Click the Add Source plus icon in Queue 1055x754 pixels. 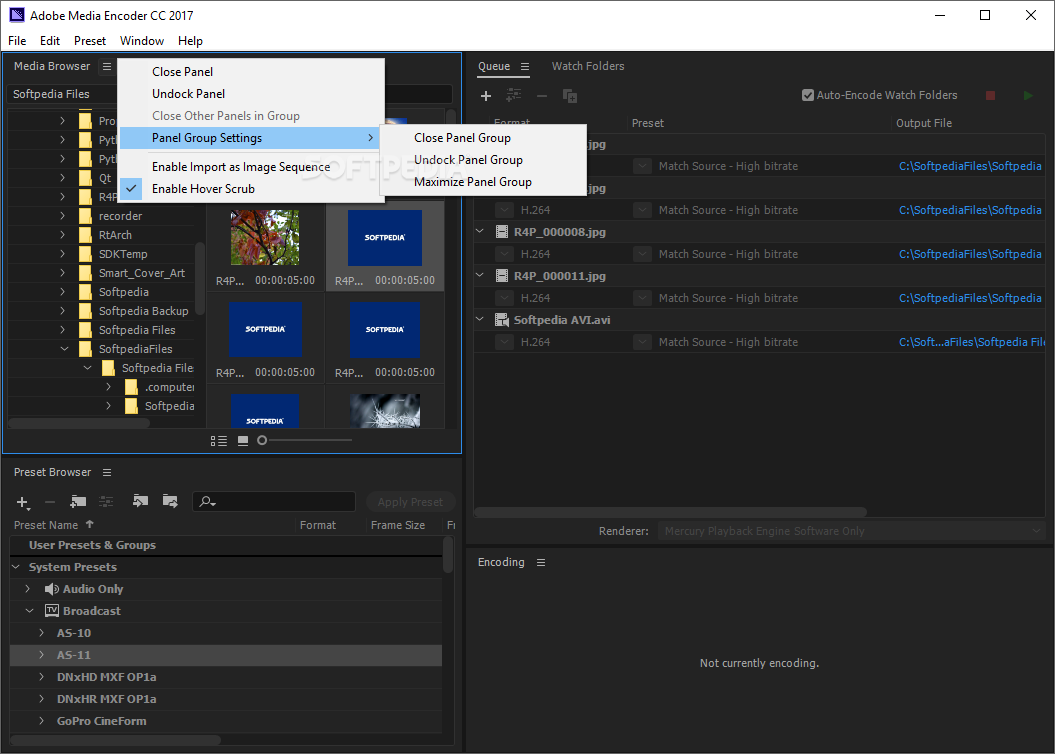coord(486,96)
